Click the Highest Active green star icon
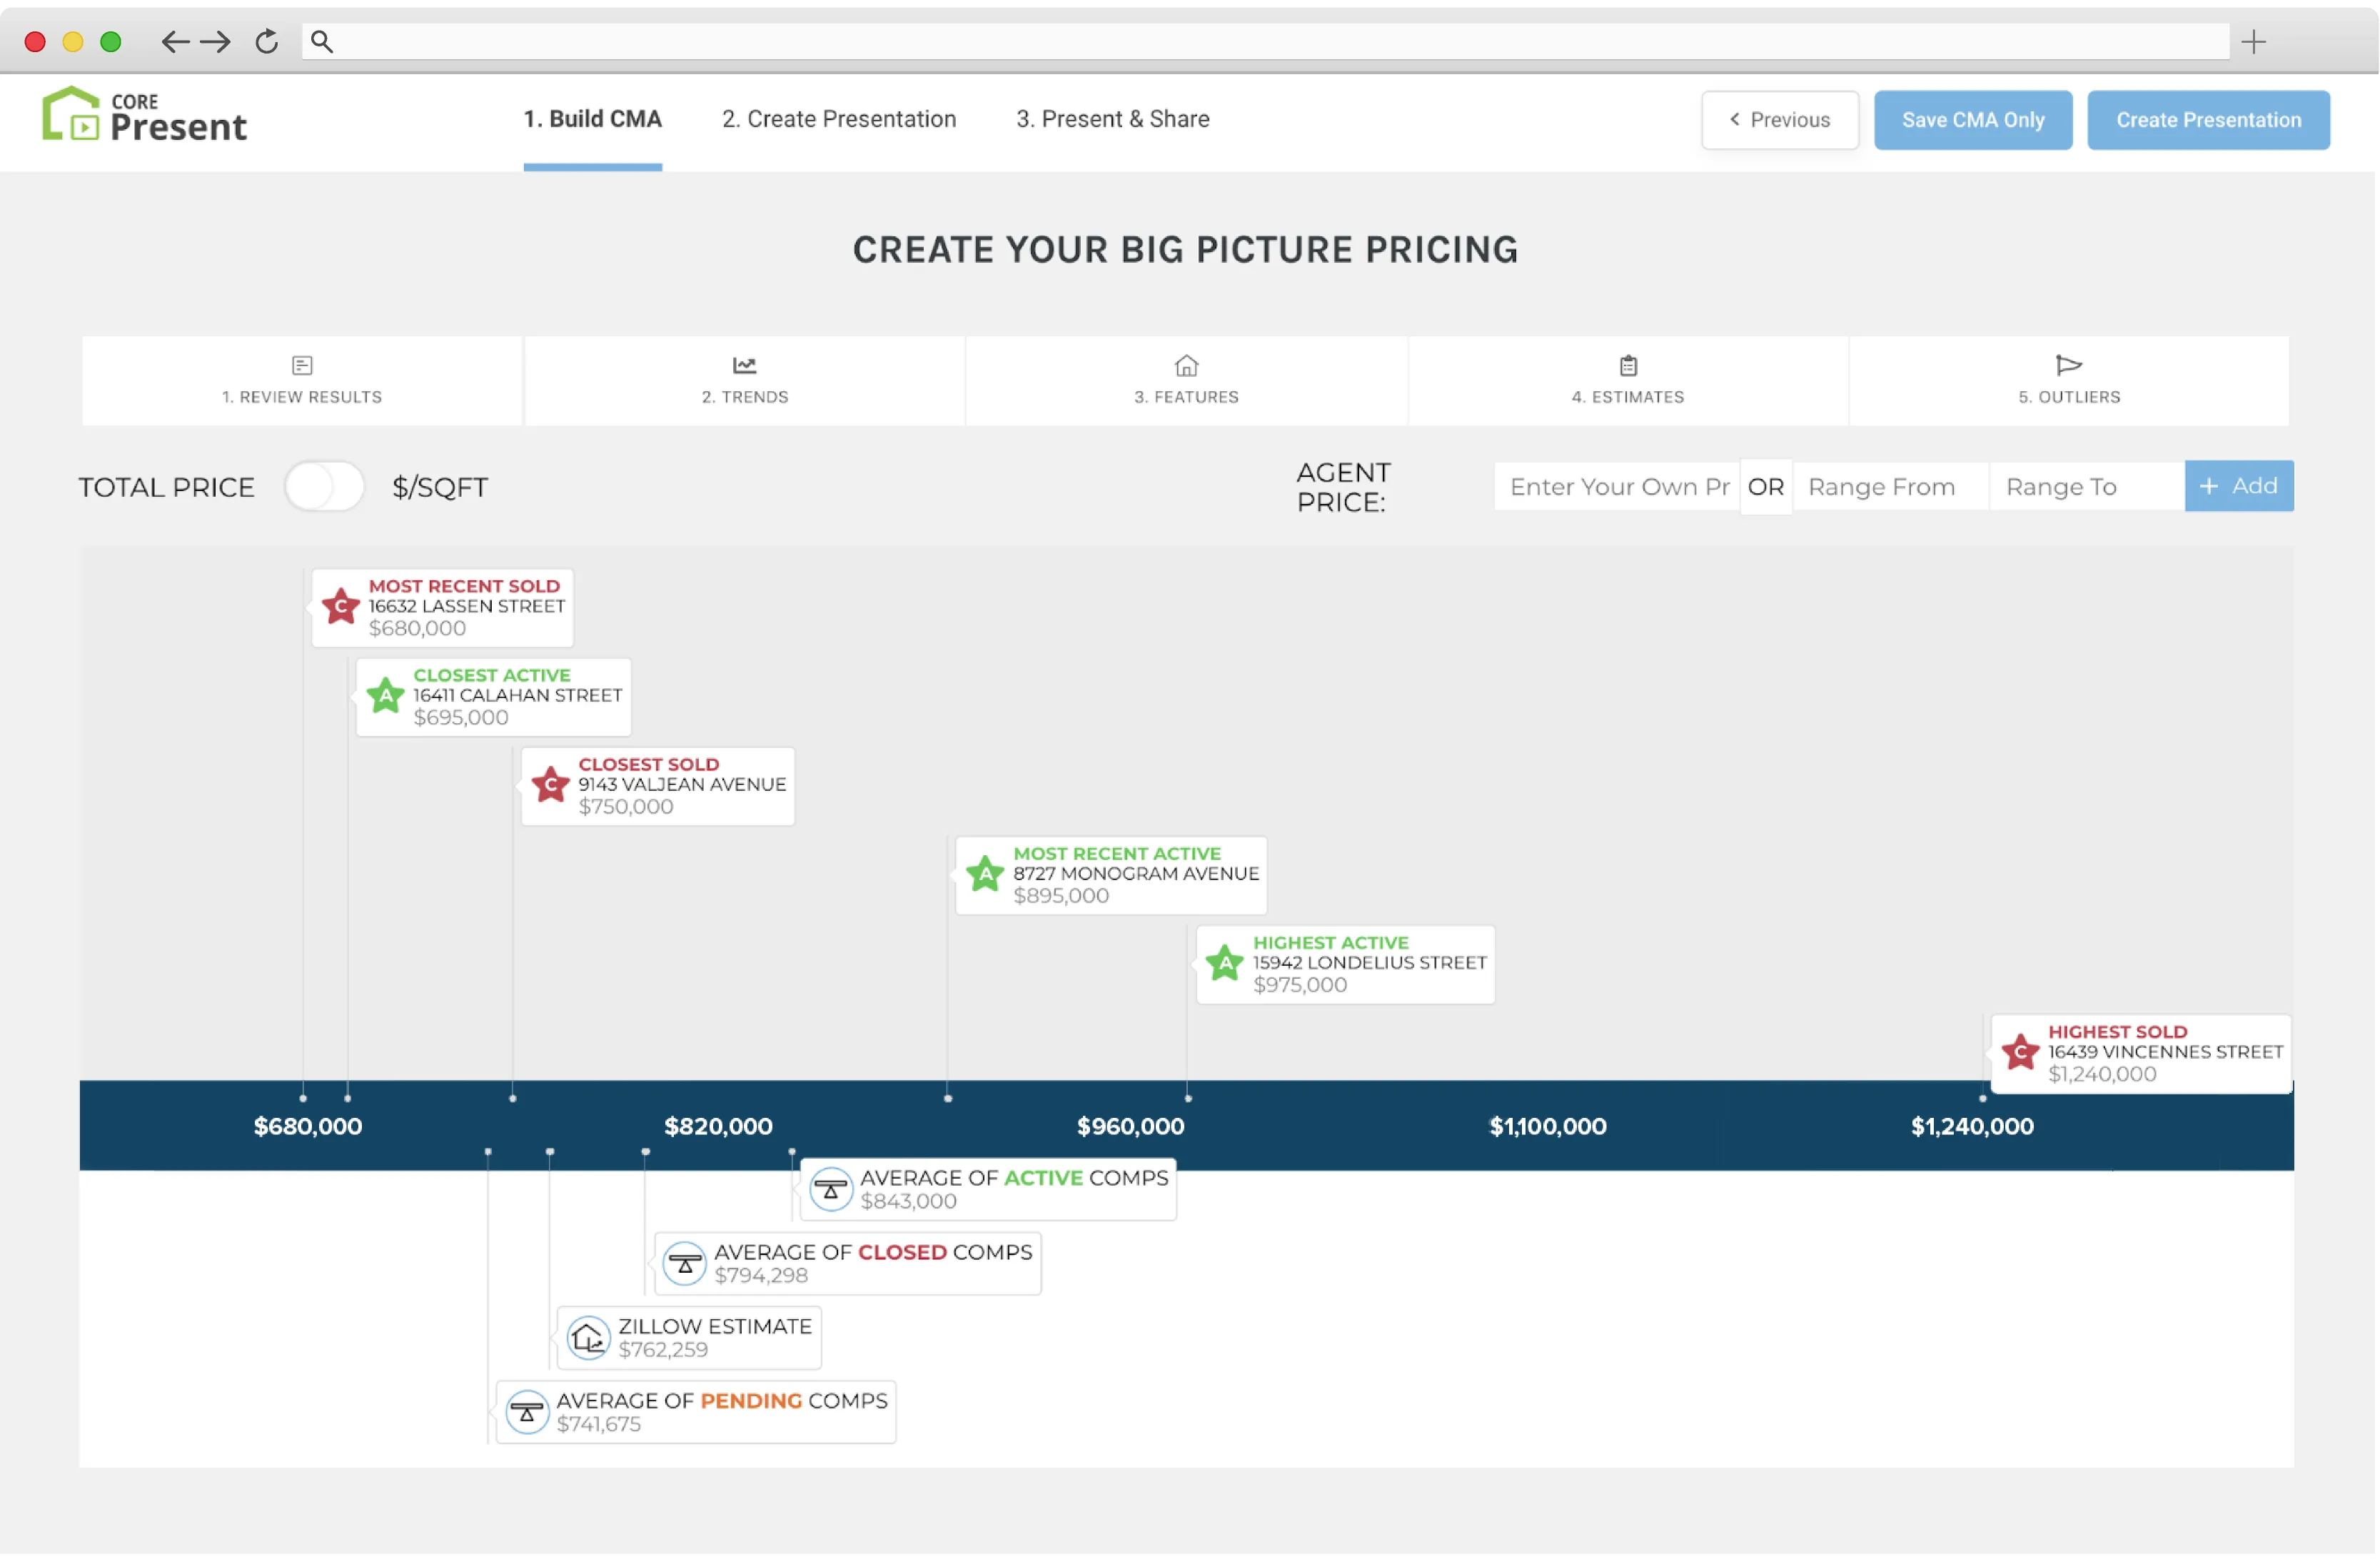This screenshot has width=2380, height=1559. [x=1225, y=963]
